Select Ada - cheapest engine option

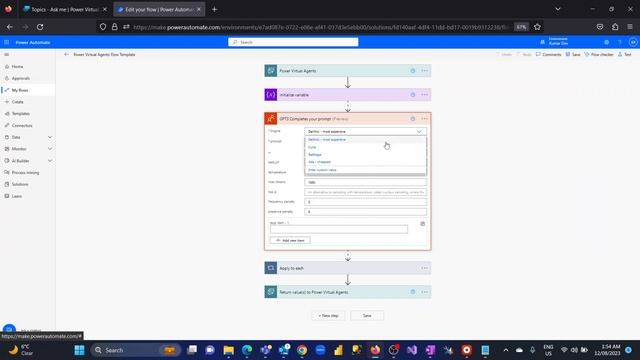click(x=365, y=162)
